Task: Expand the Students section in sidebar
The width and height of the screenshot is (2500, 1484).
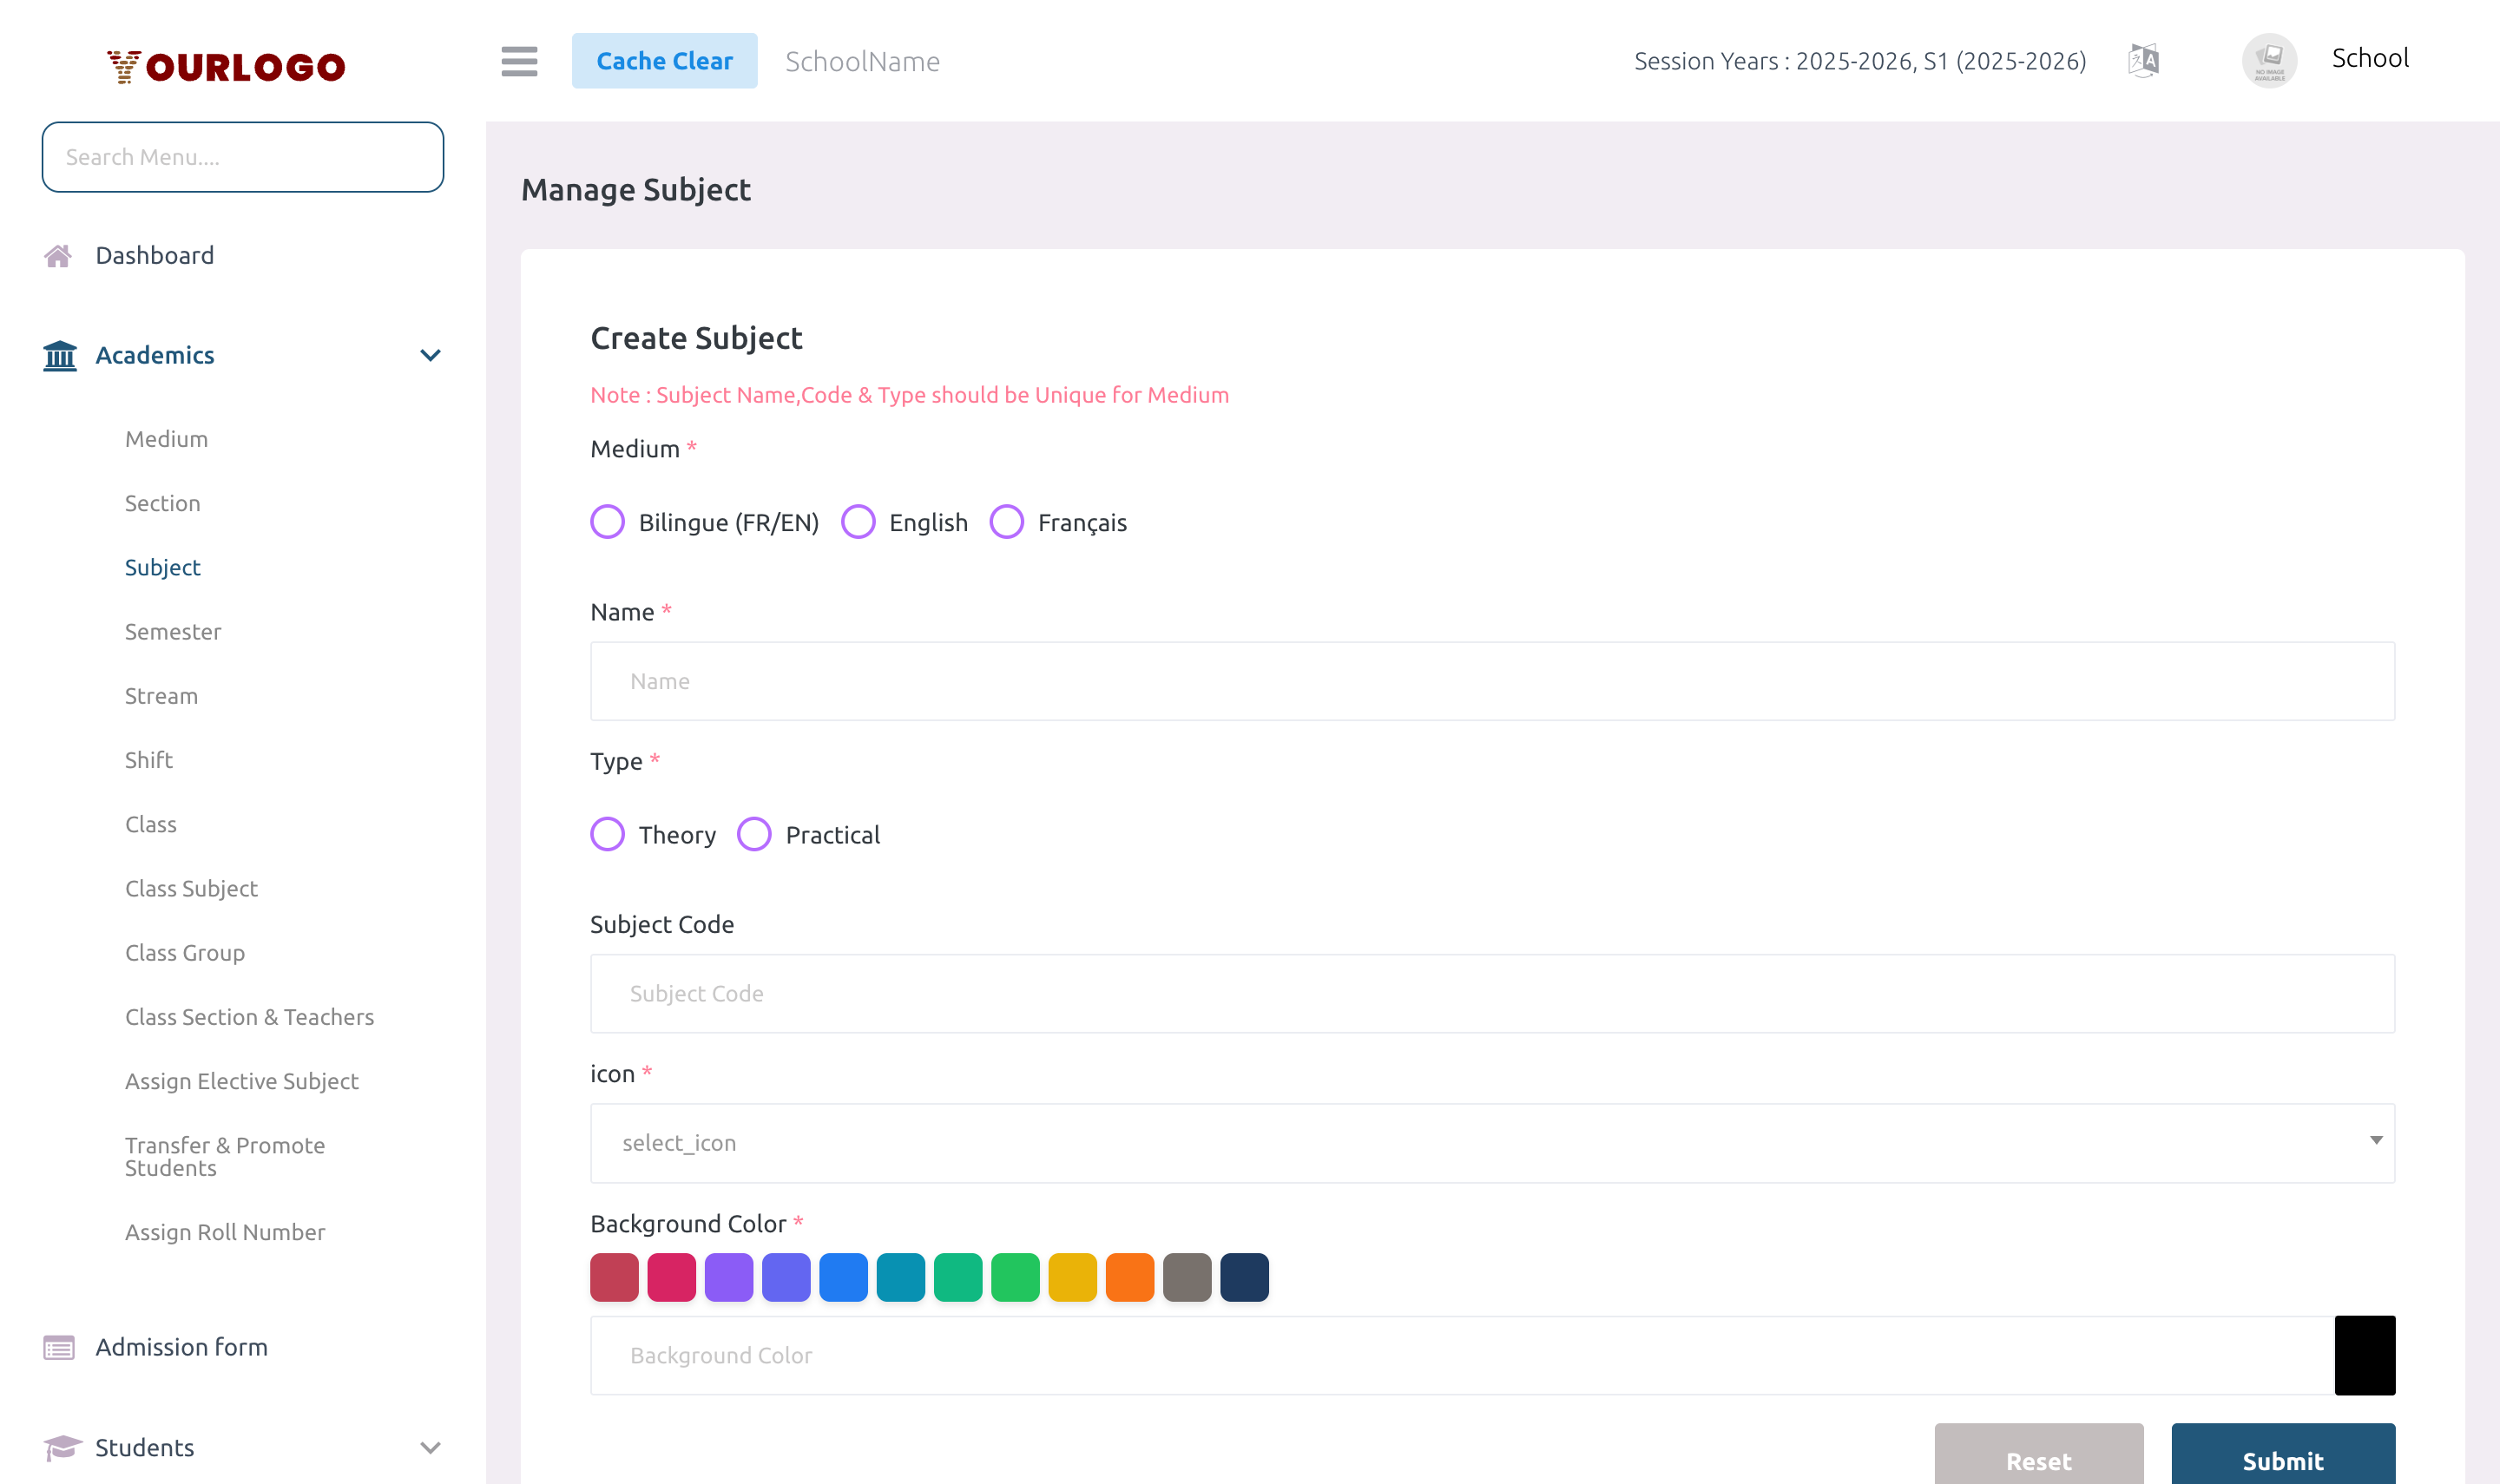Action: pos(430,1447)
